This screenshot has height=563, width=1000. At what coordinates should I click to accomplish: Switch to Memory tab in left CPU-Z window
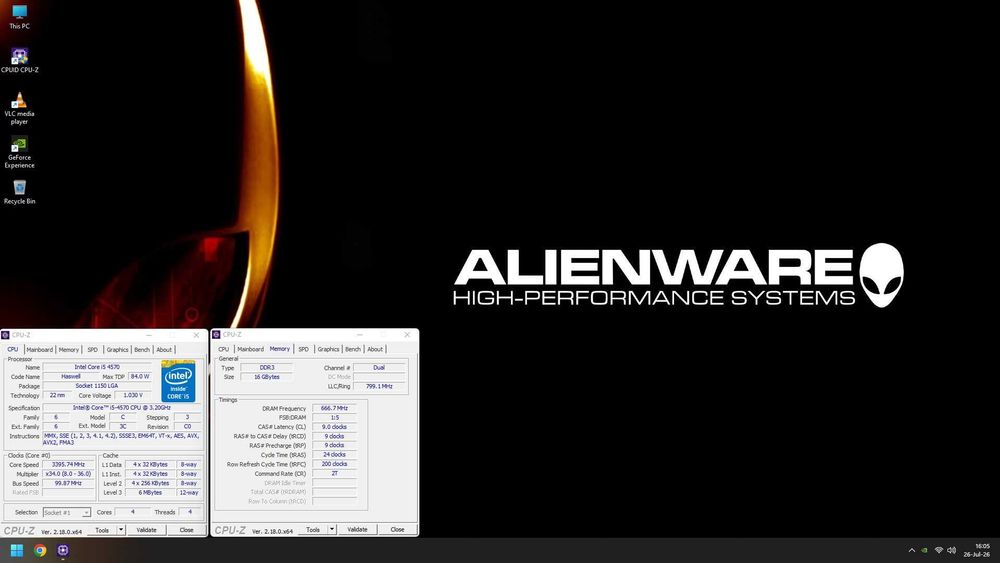(x=69, y=349)
